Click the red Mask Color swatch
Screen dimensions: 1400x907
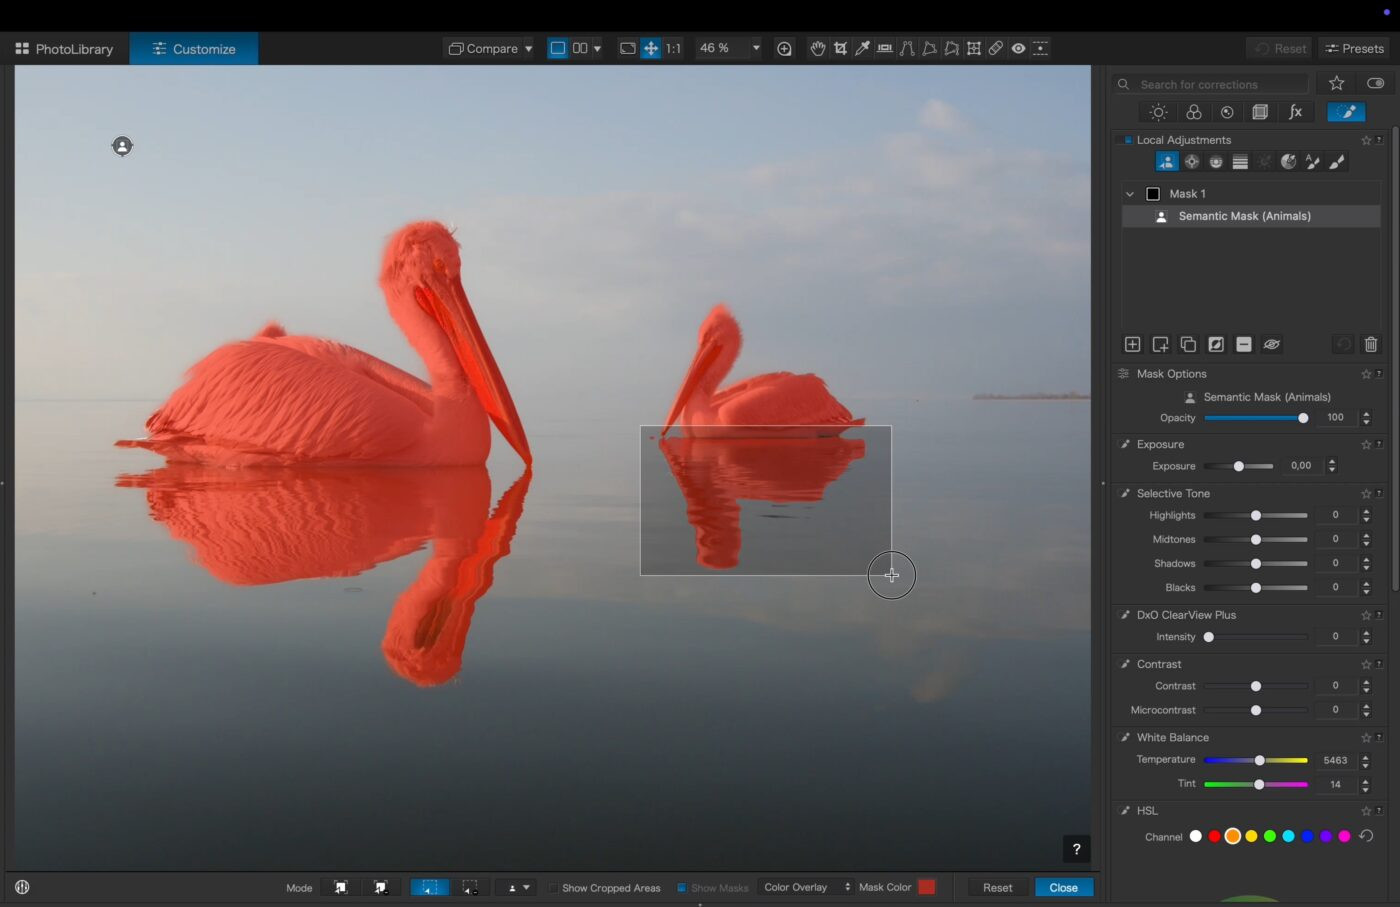click(x=927, y=887)
